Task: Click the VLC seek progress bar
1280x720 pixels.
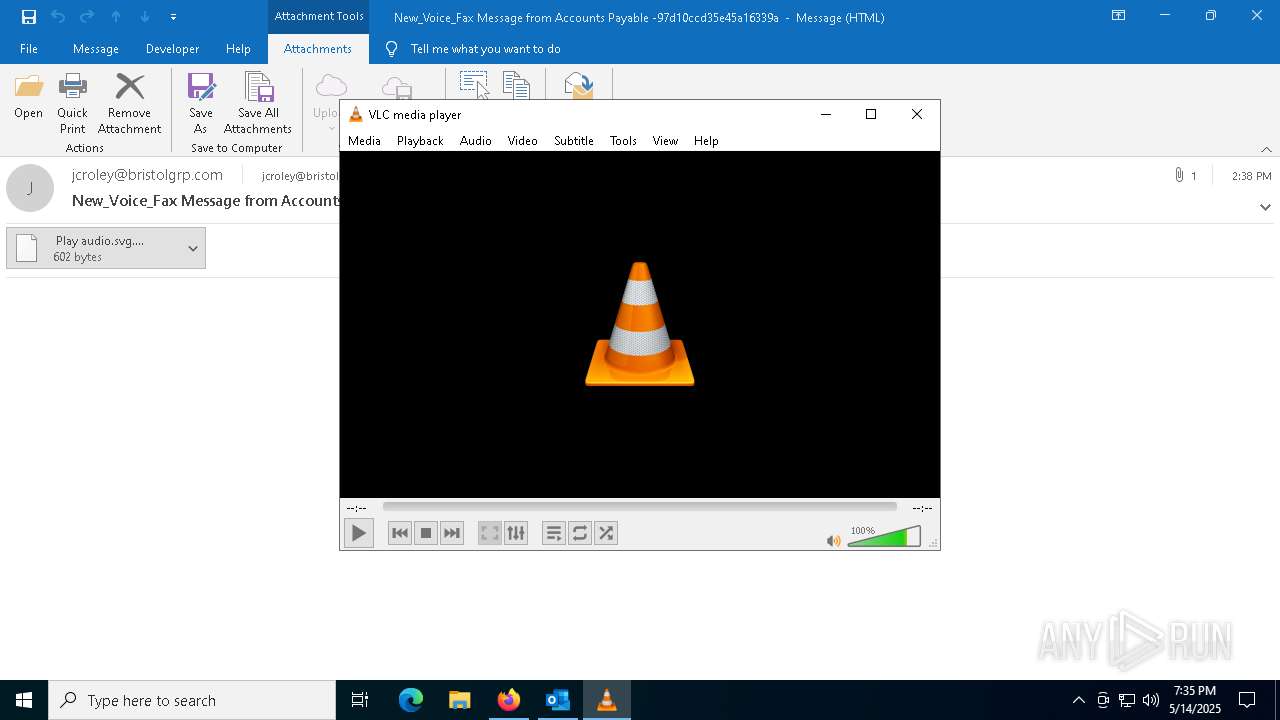Action: [640, 507]
